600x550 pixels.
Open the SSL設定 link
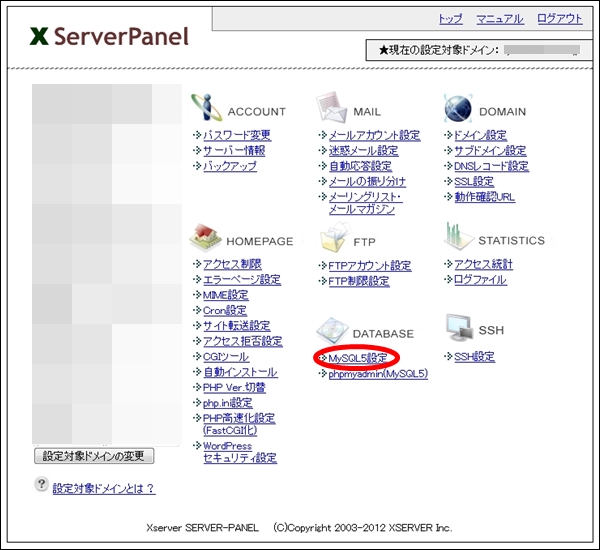(x=474, y=181)
